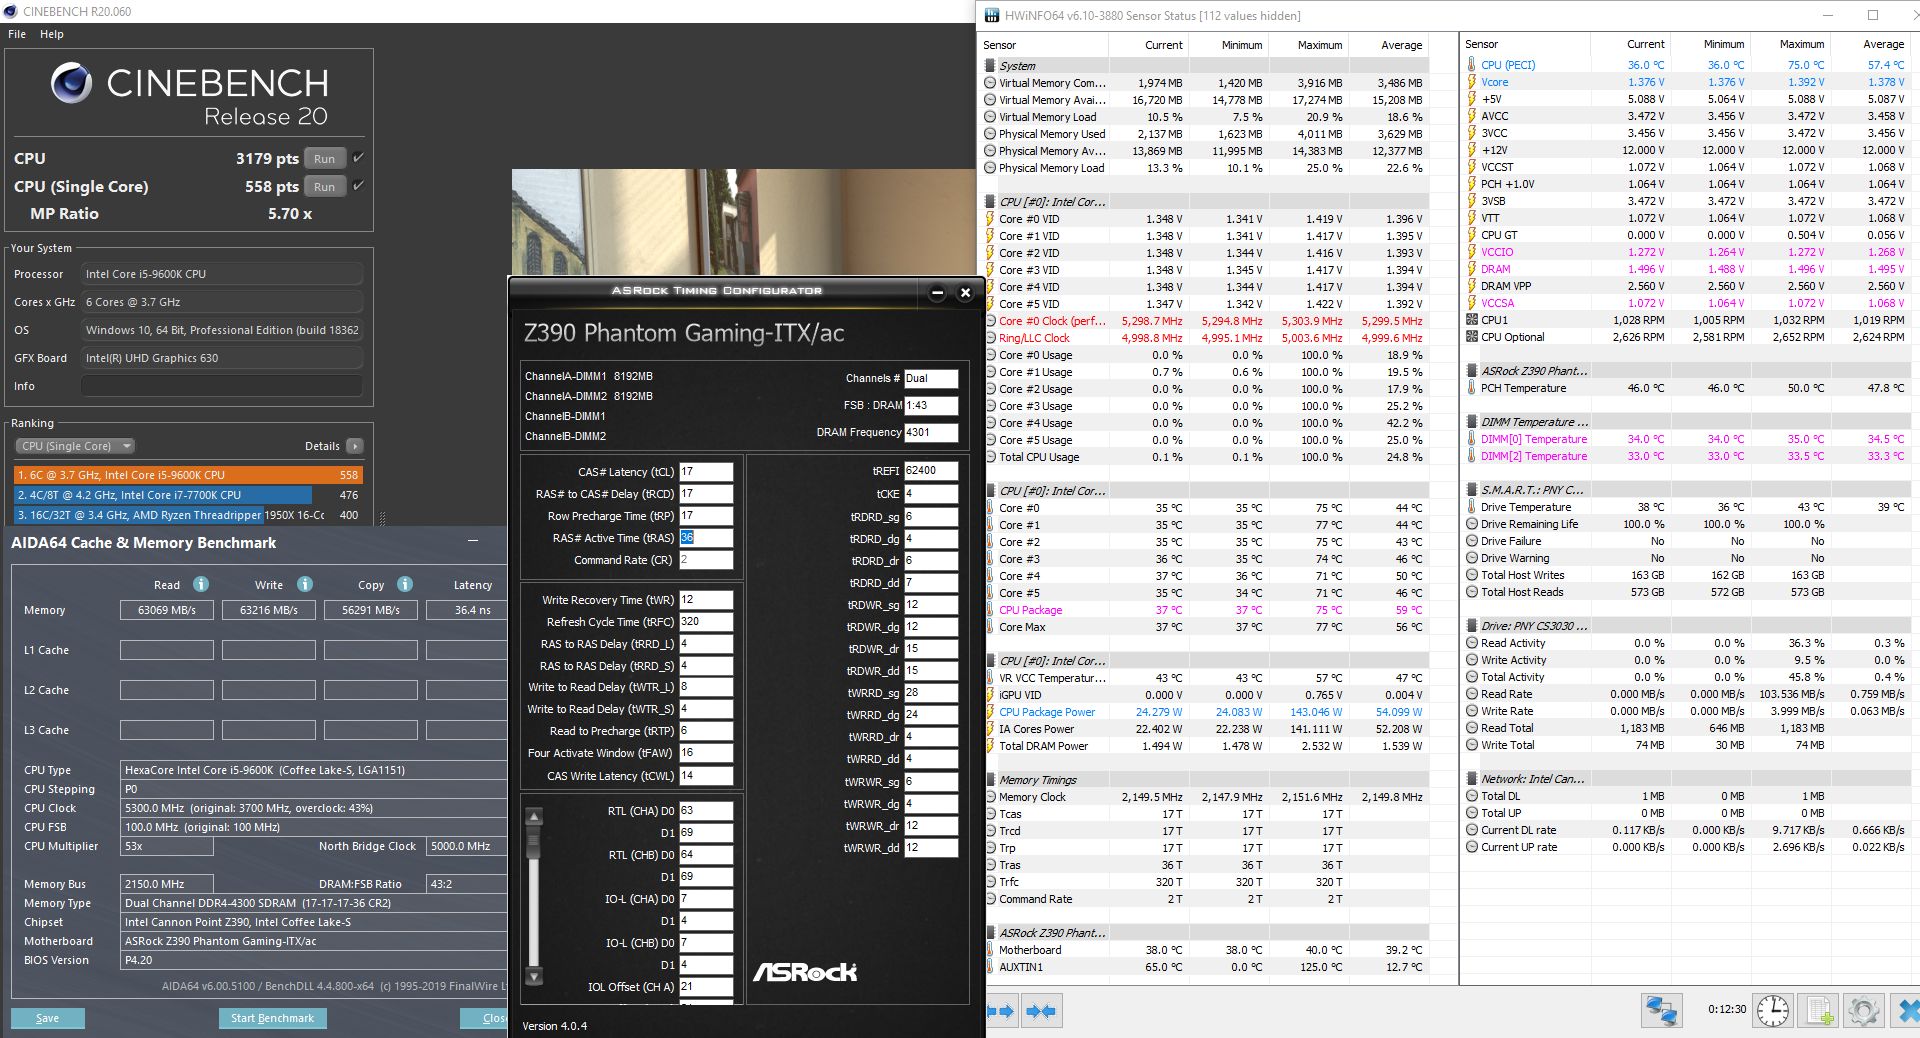Click the Memory Timings group icon in HWiNFO
The width and height of the screenshot is (1920, 1038).
click(990, 780)
